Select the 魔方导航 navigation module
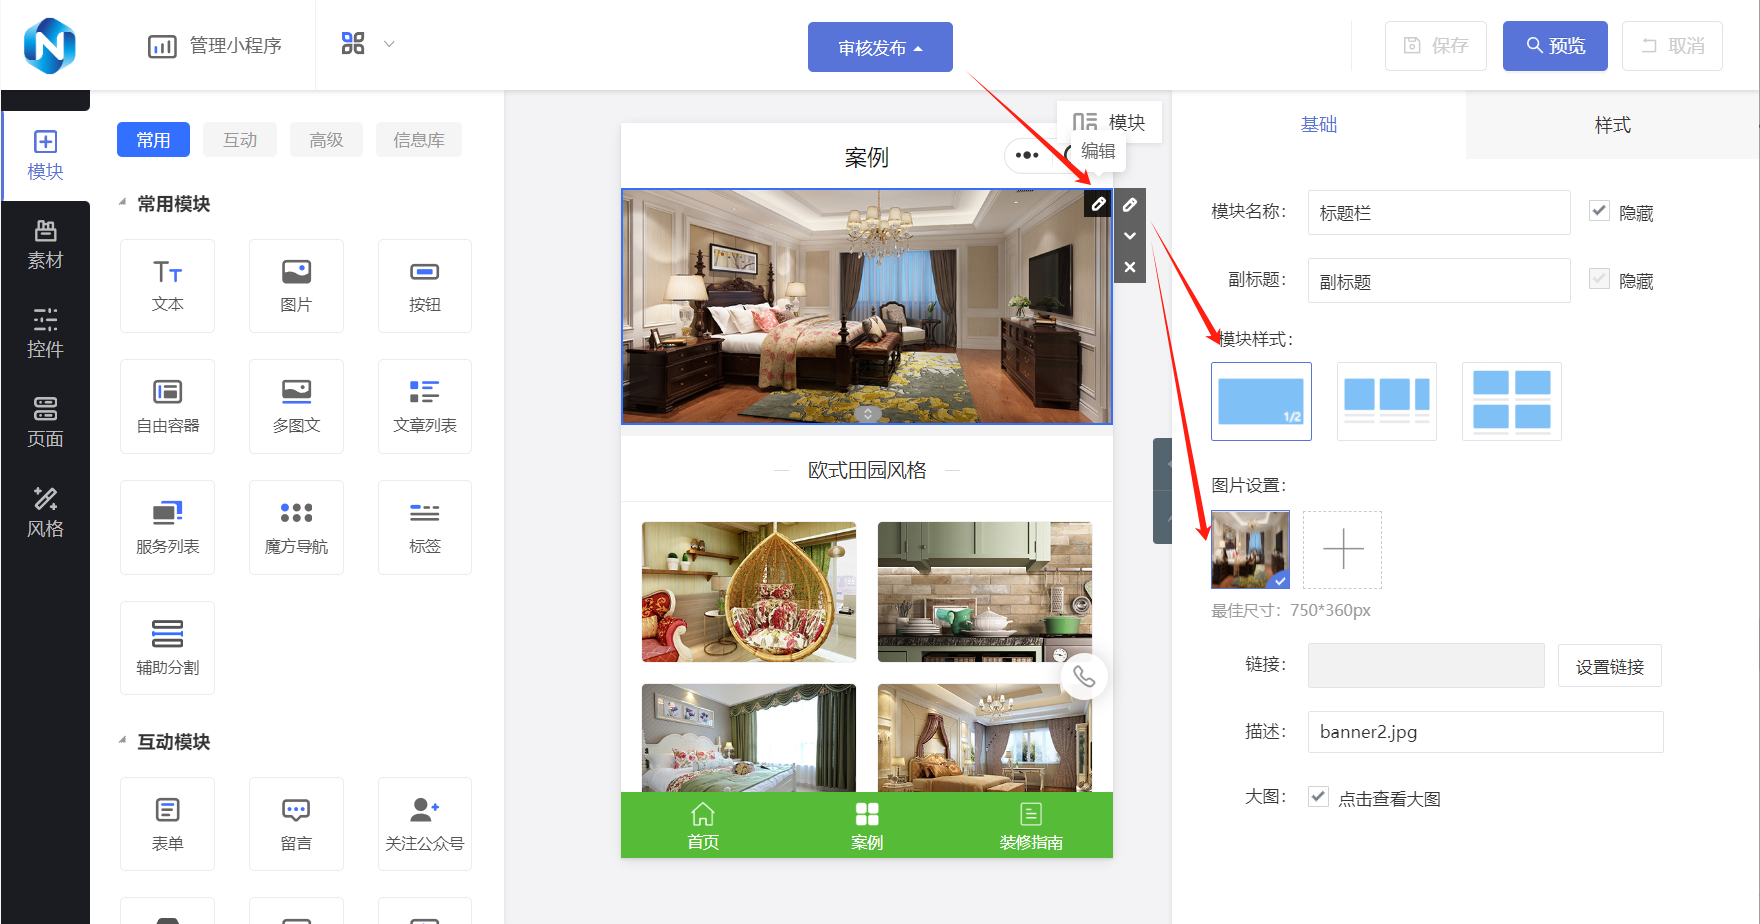Image resolution: width=1760 pixels, height=924 pixels. pyautogui.click(x=296, y=527)
